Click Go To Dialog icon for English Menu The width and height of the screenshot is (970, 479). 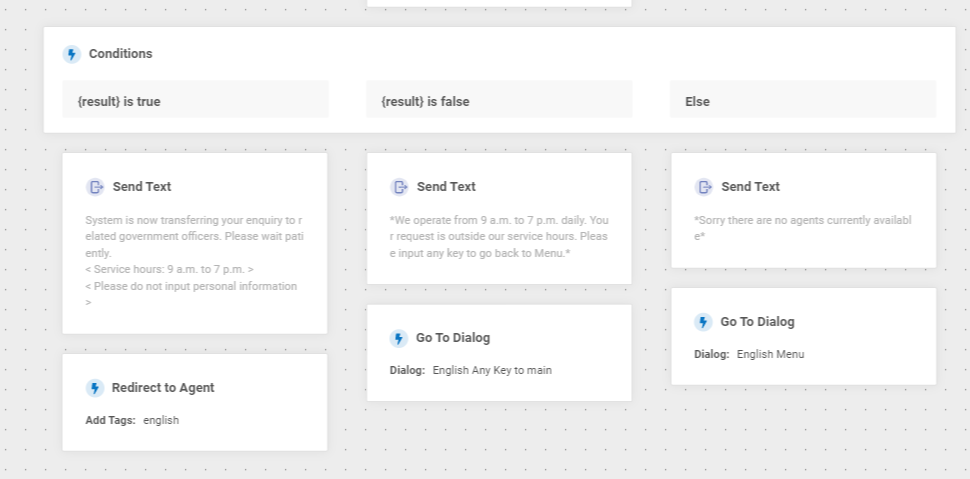click(x=704, y=322)
